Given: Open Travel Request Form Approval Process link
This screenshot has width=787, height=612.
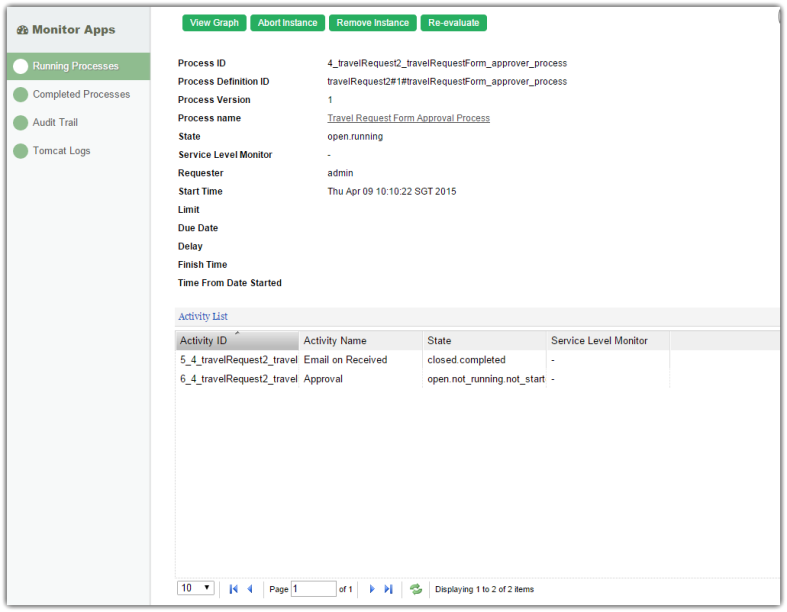Looking at the screenshot, I should [408, 118].
